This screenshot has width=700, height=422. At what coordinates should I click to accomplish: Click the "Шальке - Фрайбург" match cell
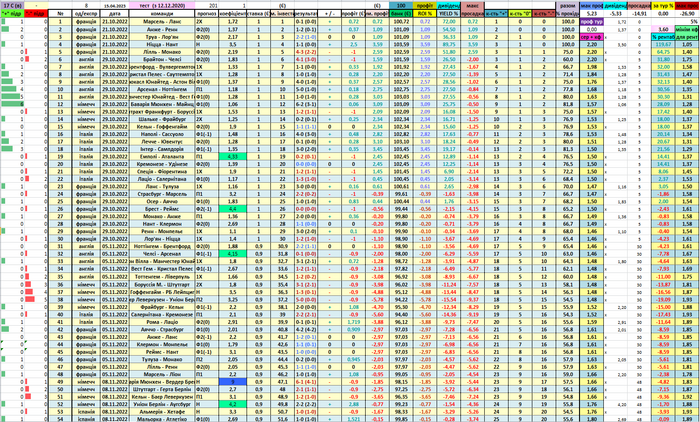click(162, 119)
